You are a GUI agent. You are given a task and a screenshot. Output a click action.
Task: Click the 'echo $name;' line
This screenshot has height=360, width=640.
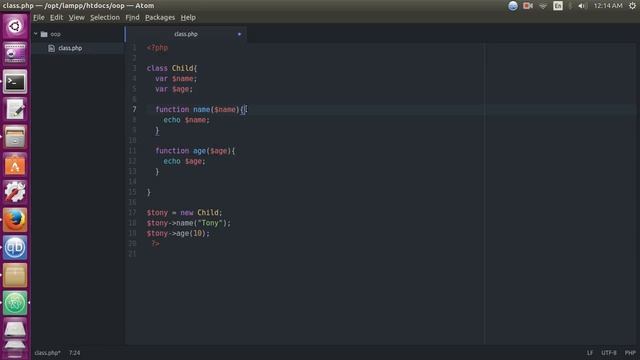[187, 120]
